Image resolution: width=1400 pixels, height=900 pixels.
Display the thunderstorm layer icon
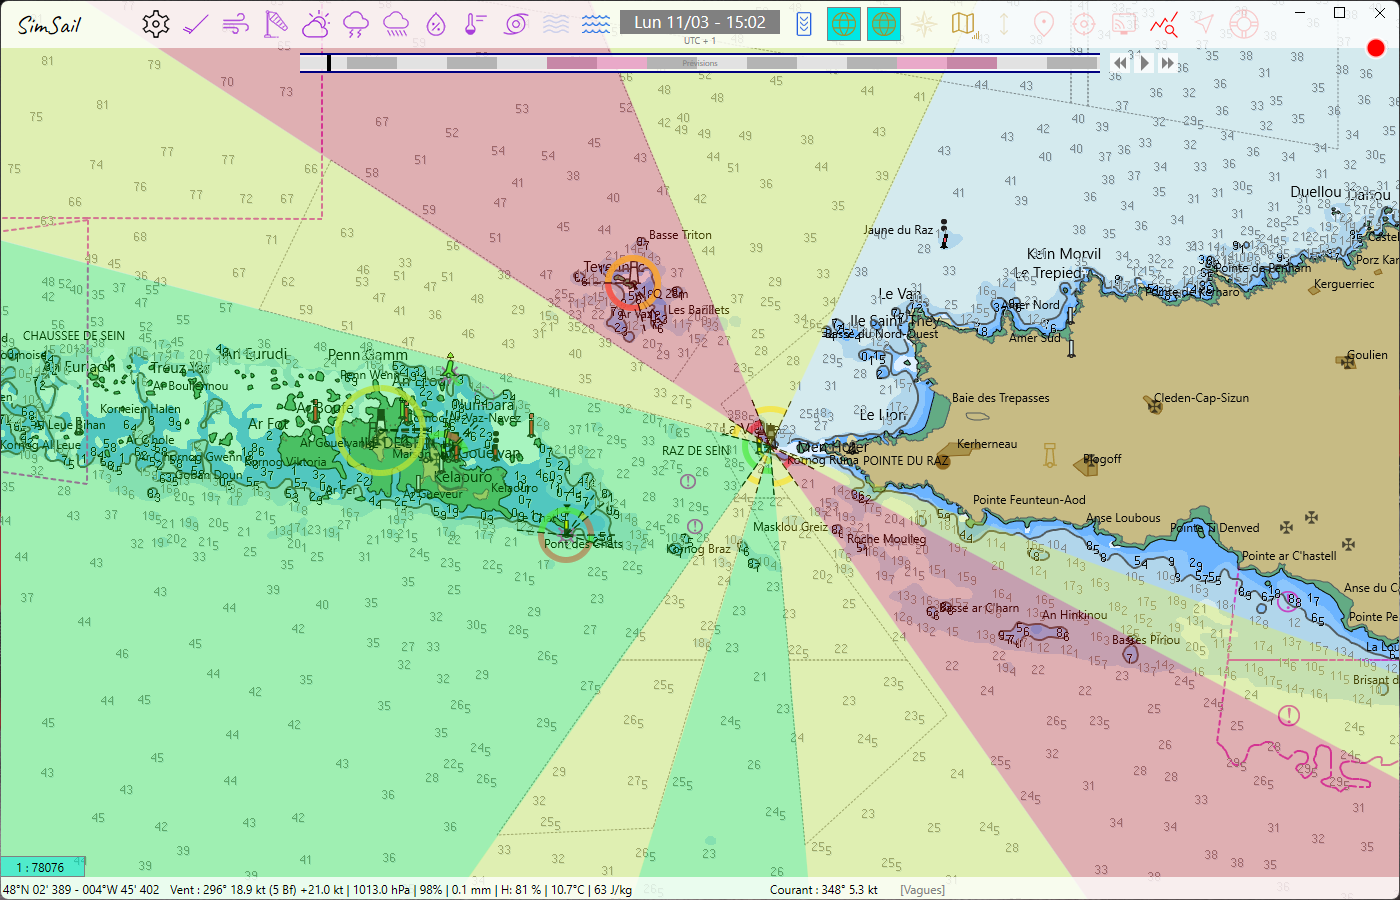[356, 24]
